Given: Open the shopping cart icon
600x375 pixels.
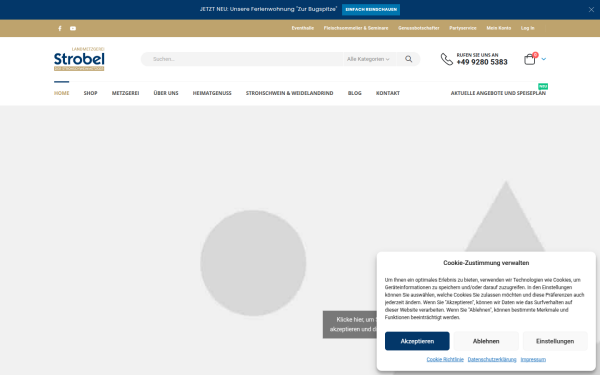Looking at the screenshot, I should tap(530, 59).
